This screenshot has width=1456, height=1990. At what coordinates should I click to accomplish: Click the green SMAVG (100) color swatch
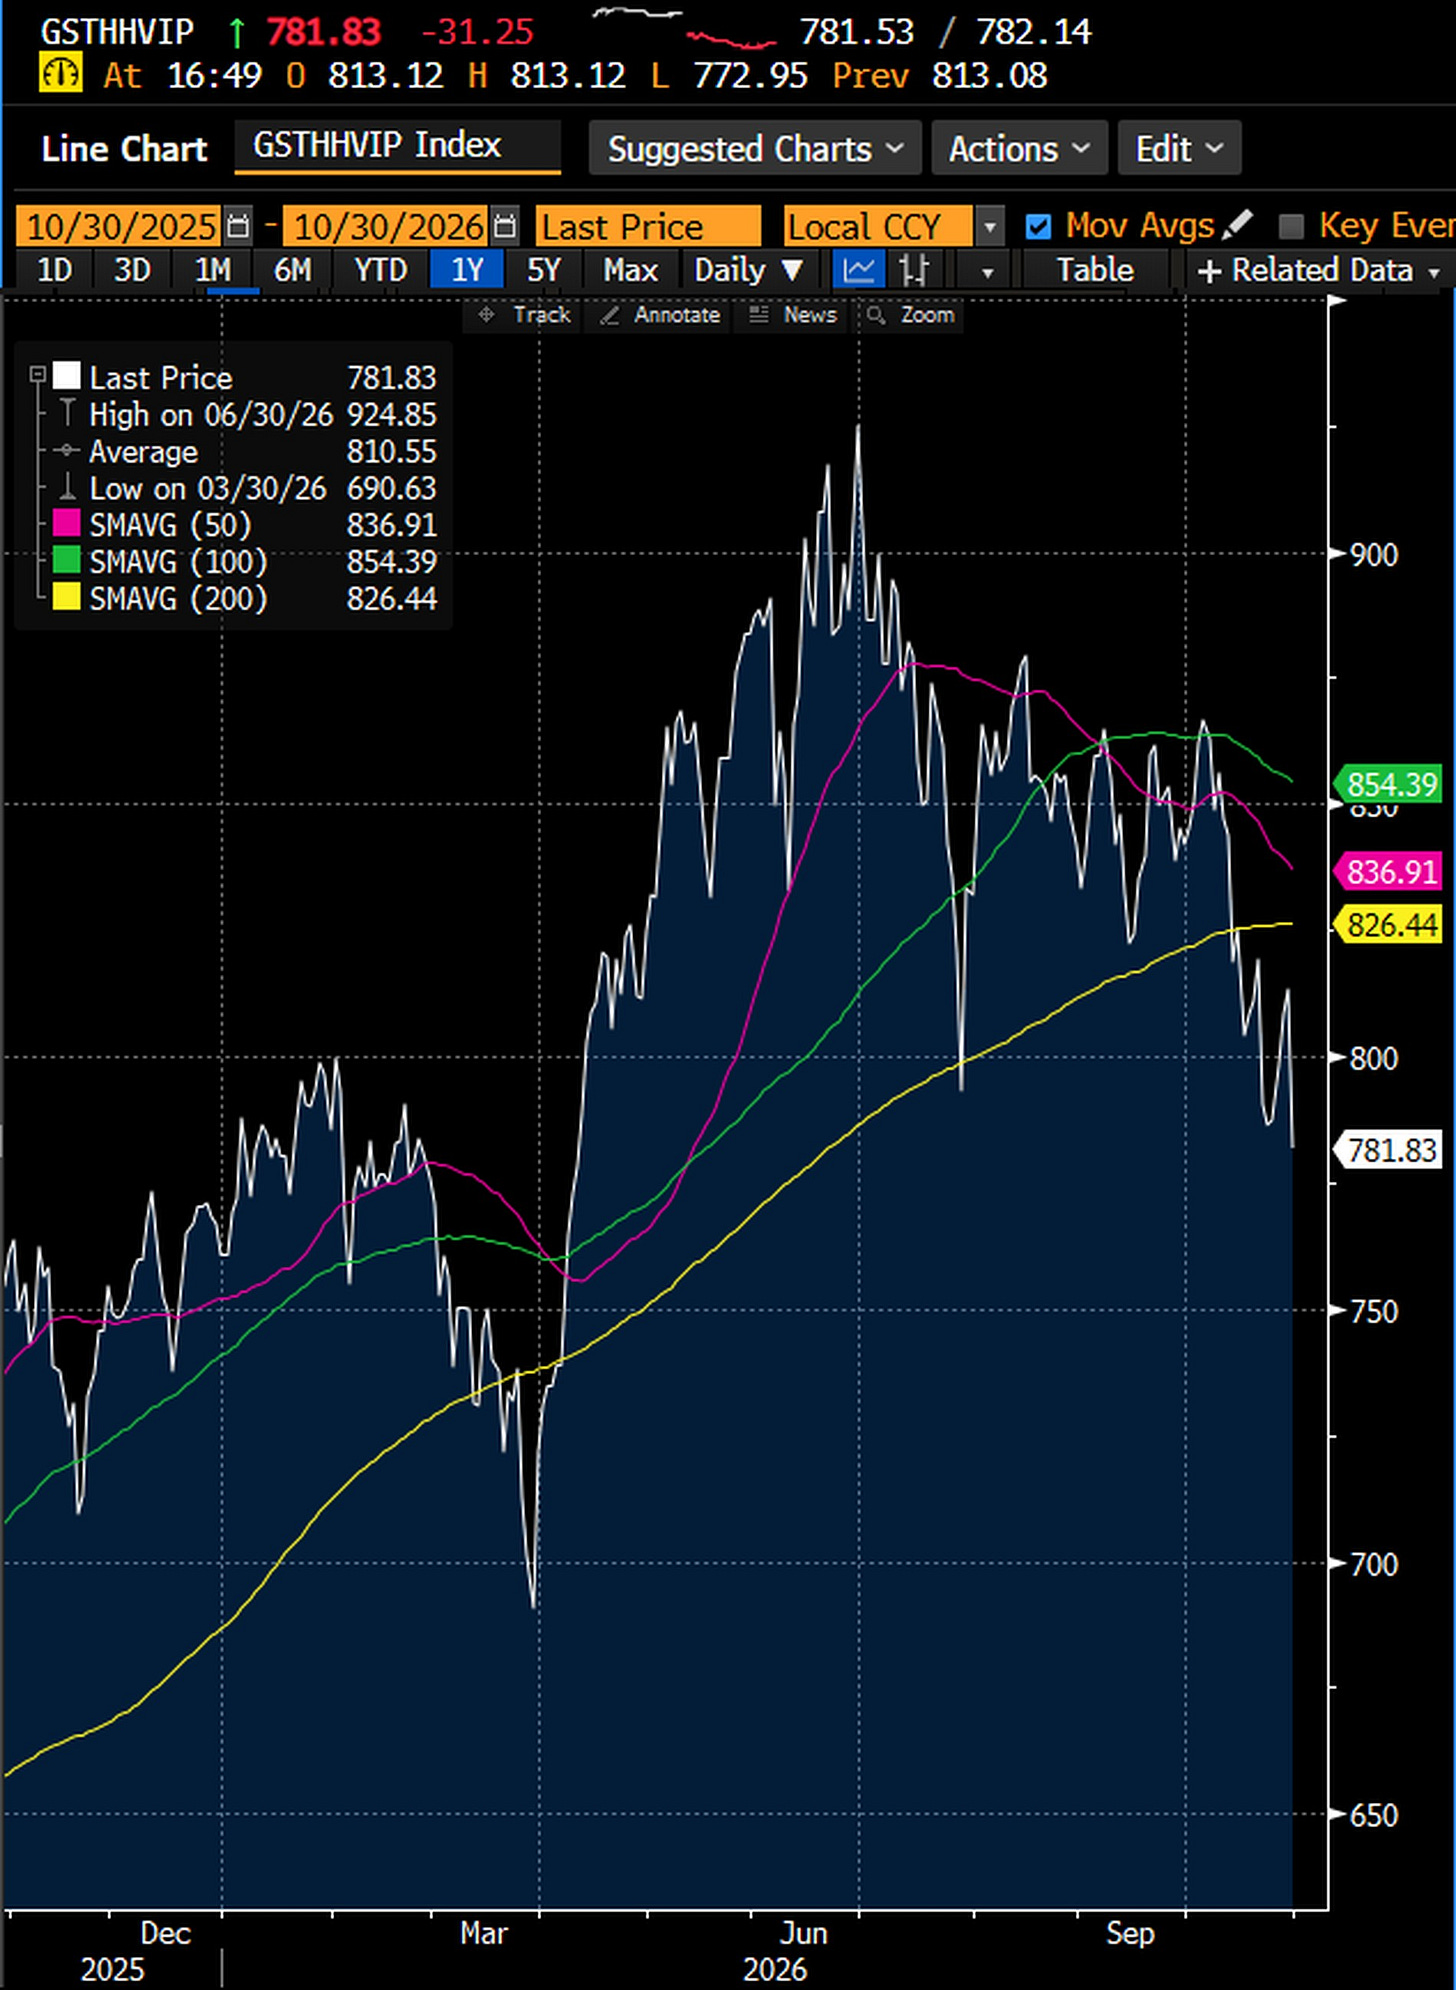coord(67,561)
